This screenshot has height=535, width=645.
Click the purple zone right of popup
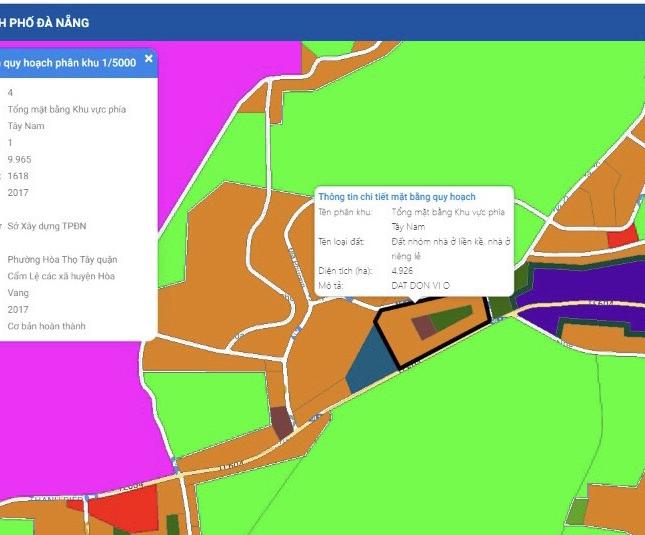click(x=584, y=284)
